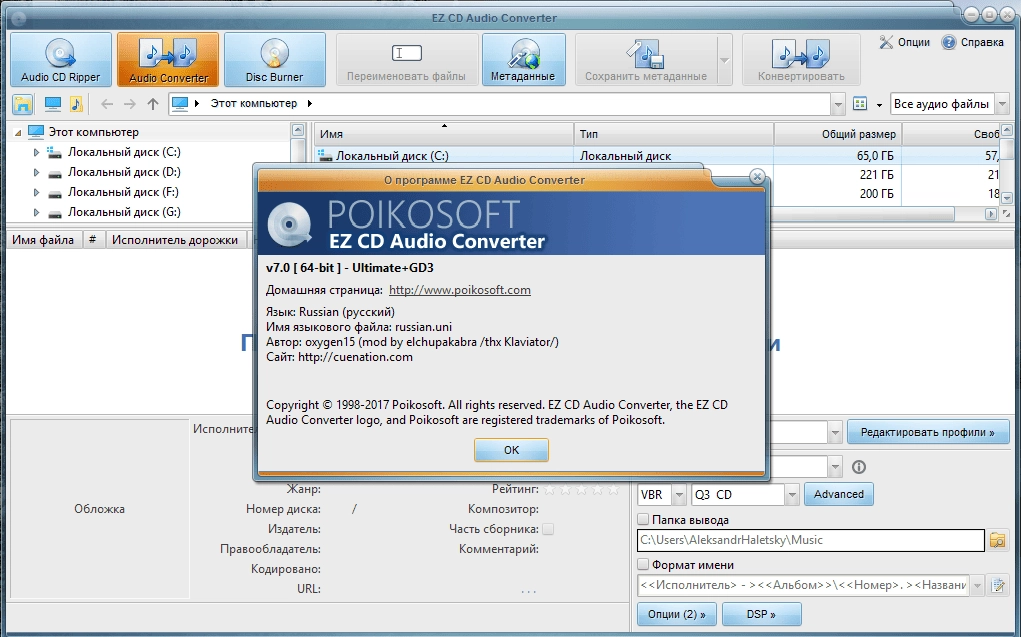Open Advanced encoder settings

click(839, 494)
